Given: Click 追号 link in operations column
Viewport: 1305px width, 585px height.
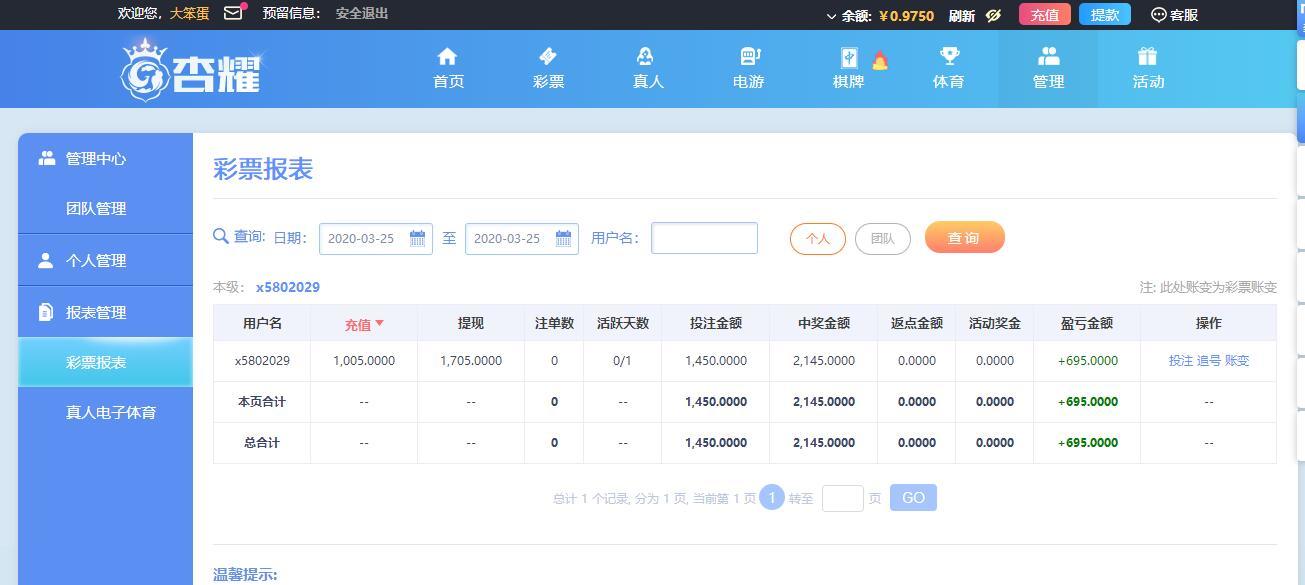Looking at the screenshot, I should [1209, 361].
